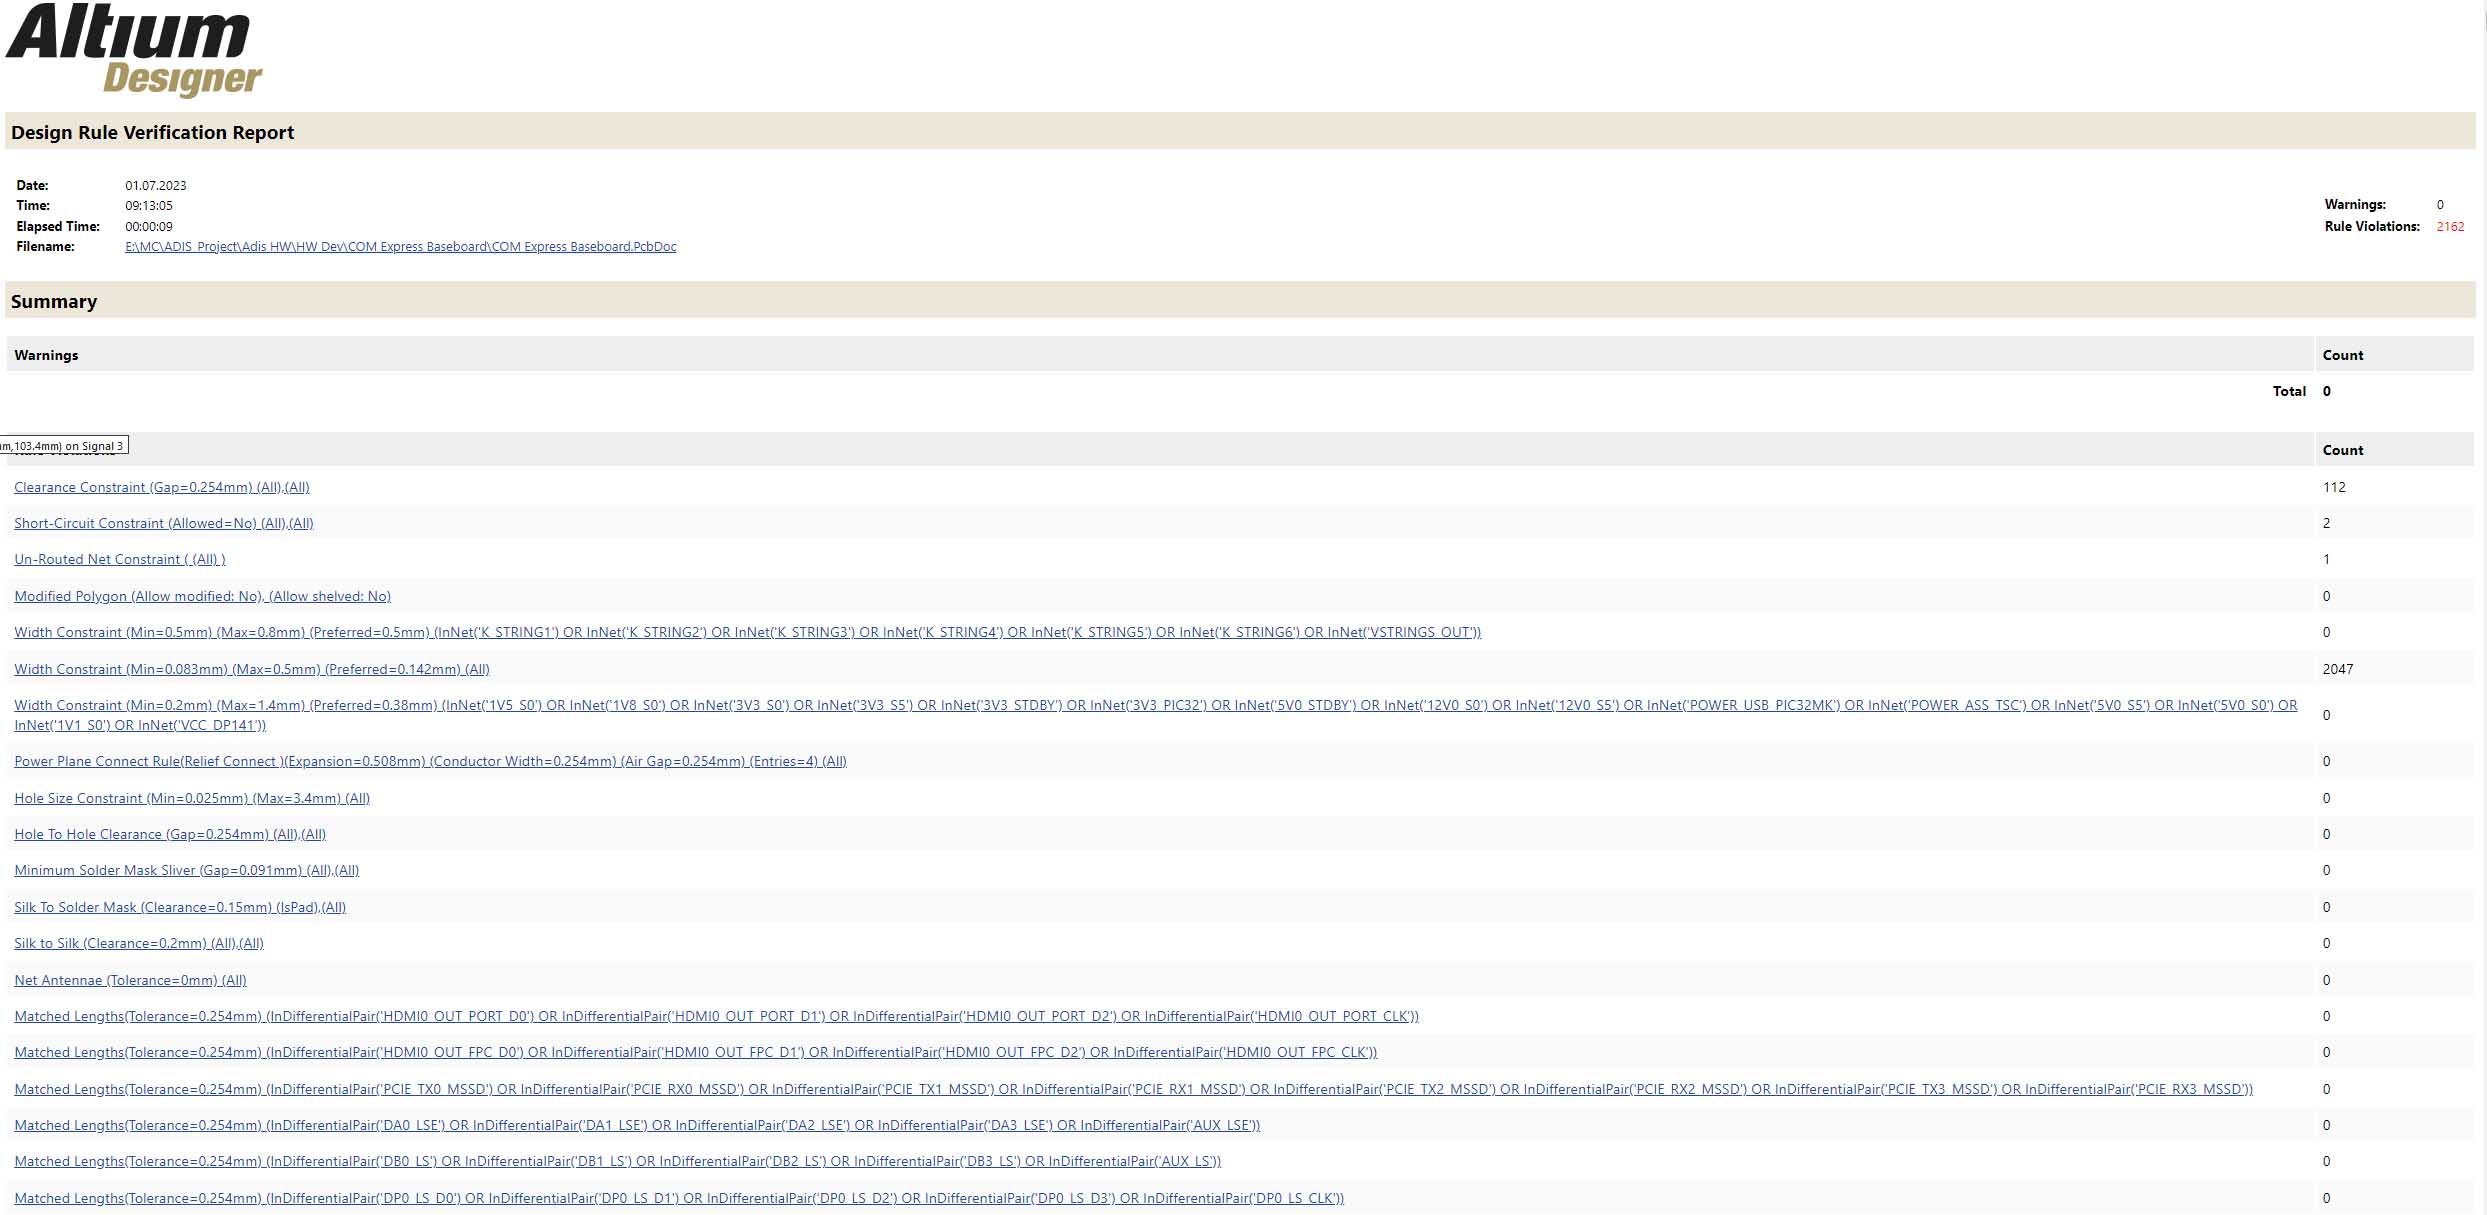Click the Altium Designer logo
The width and height of the screenshot is (2487, 1215).
[x=134, y=50]
